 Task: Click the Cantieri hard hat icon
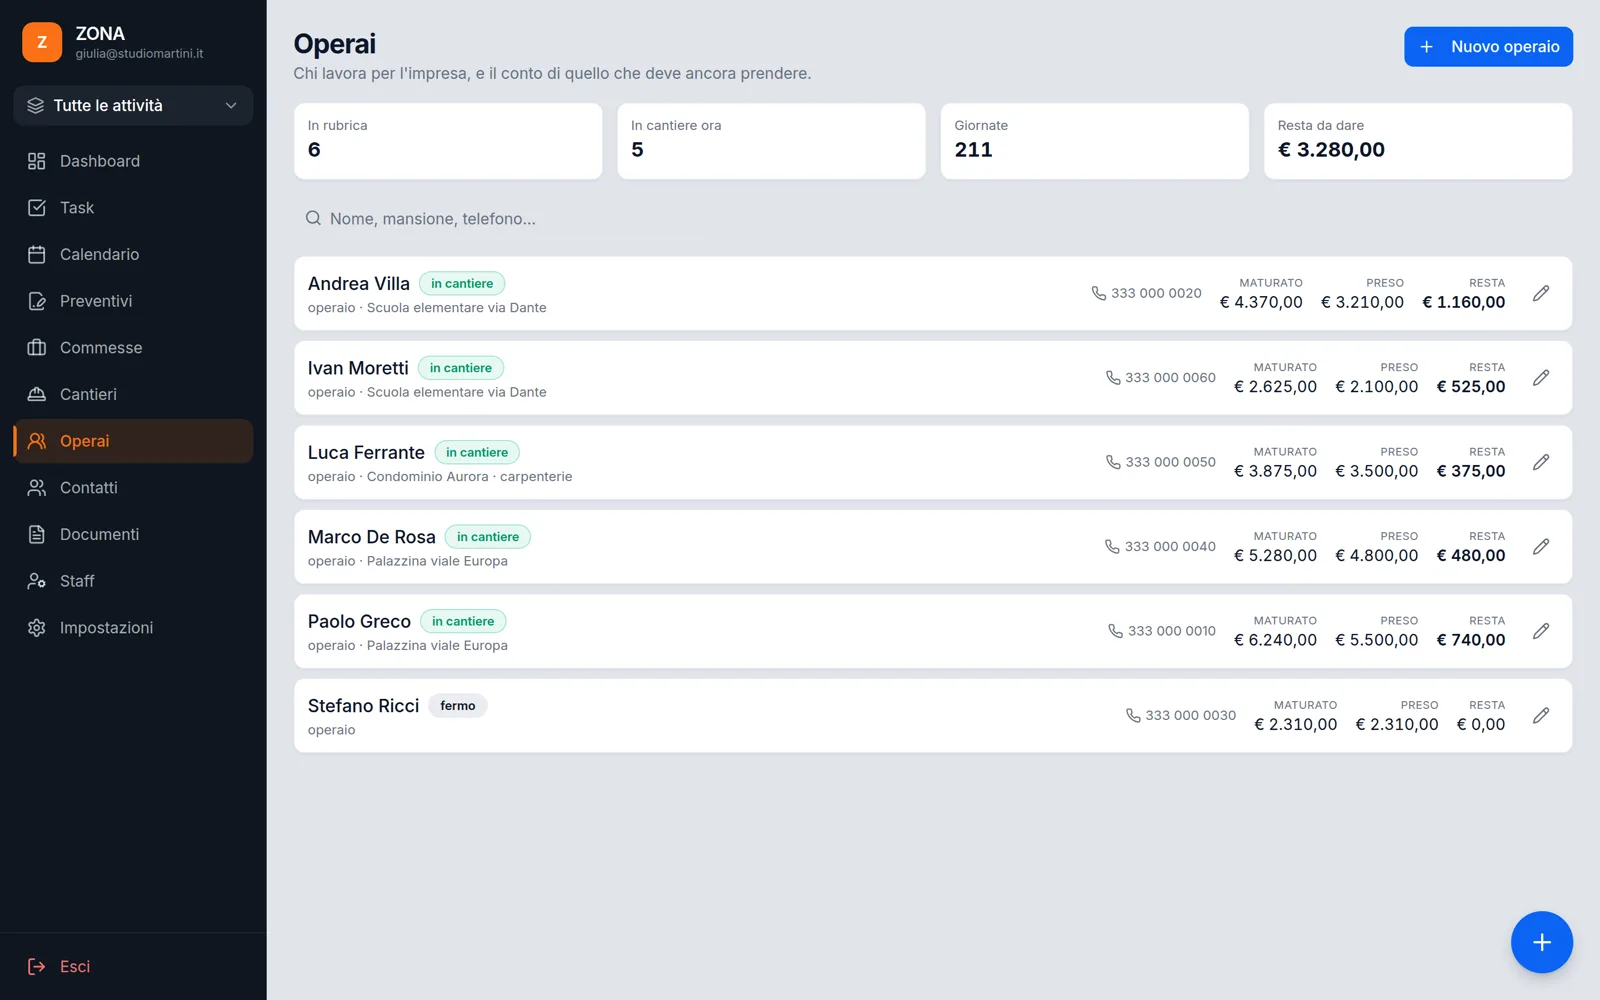(x=37, y=394)
